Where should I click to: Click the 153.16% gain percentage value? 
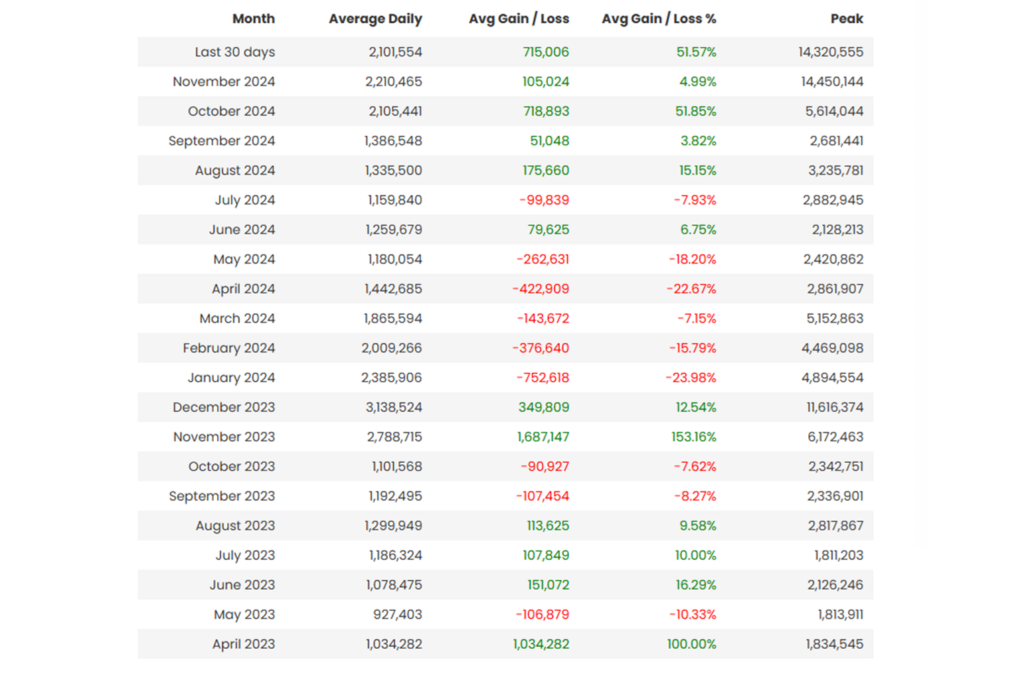pyautogui.click(x=690, y=437)
